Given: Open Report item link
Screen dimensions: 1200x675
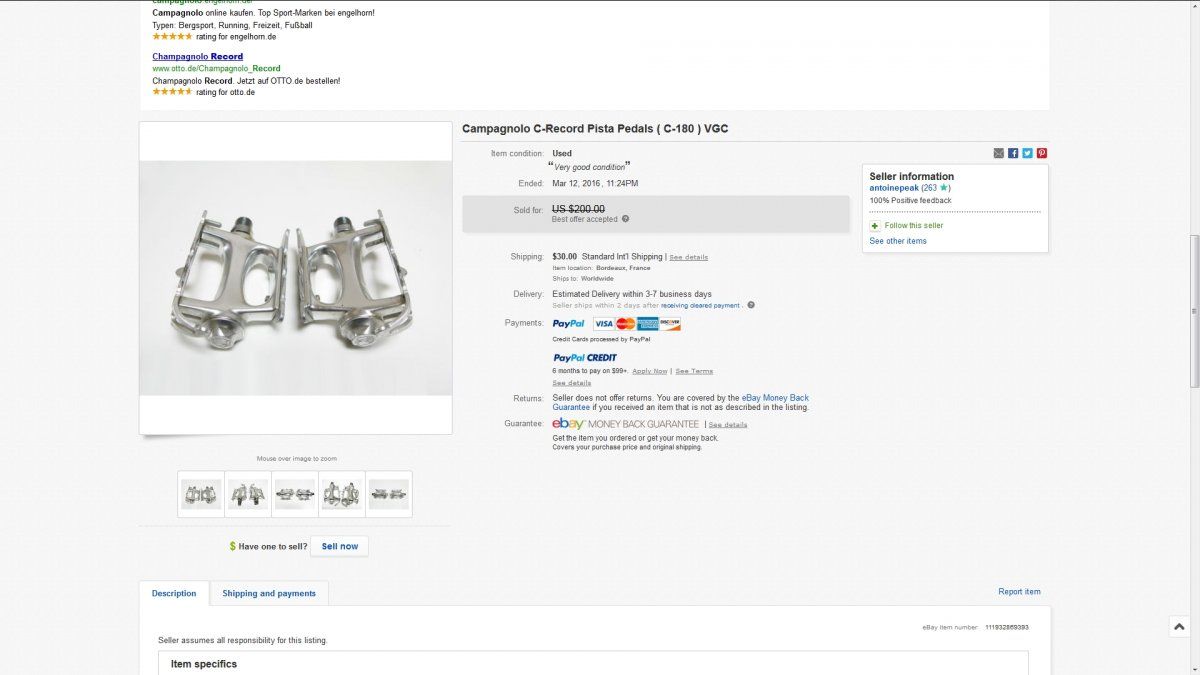Looking at the screenshot, I should (x=1019, y=592).
